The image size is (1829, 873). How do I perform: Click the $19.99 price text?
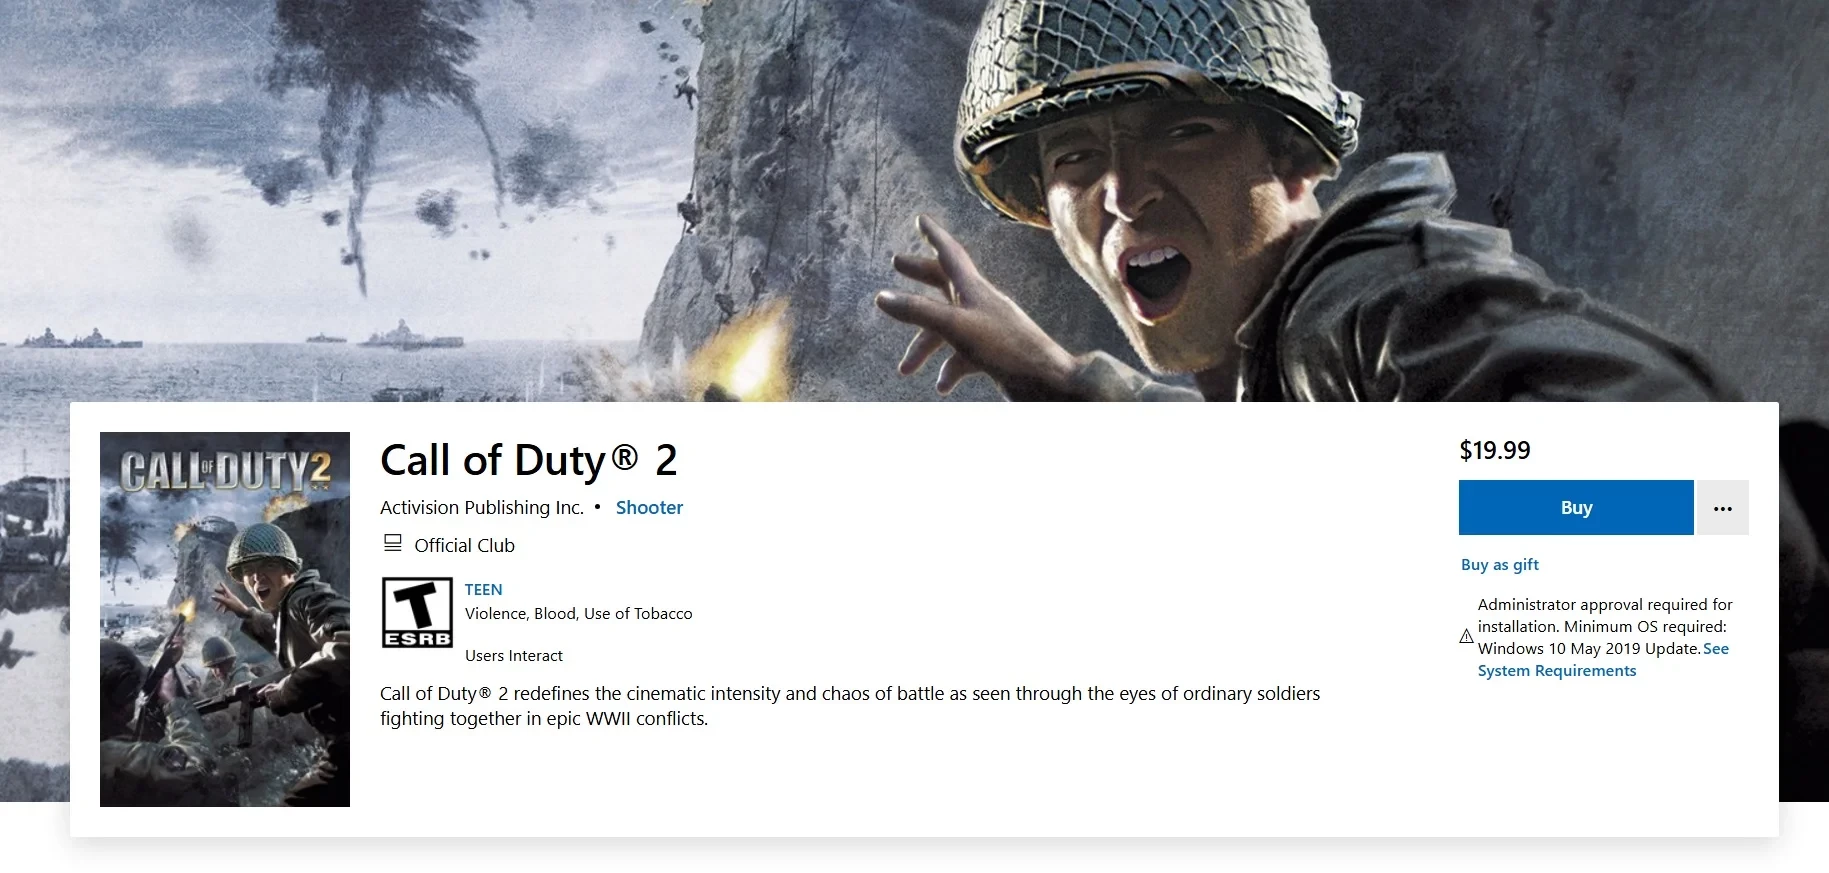1495,450
